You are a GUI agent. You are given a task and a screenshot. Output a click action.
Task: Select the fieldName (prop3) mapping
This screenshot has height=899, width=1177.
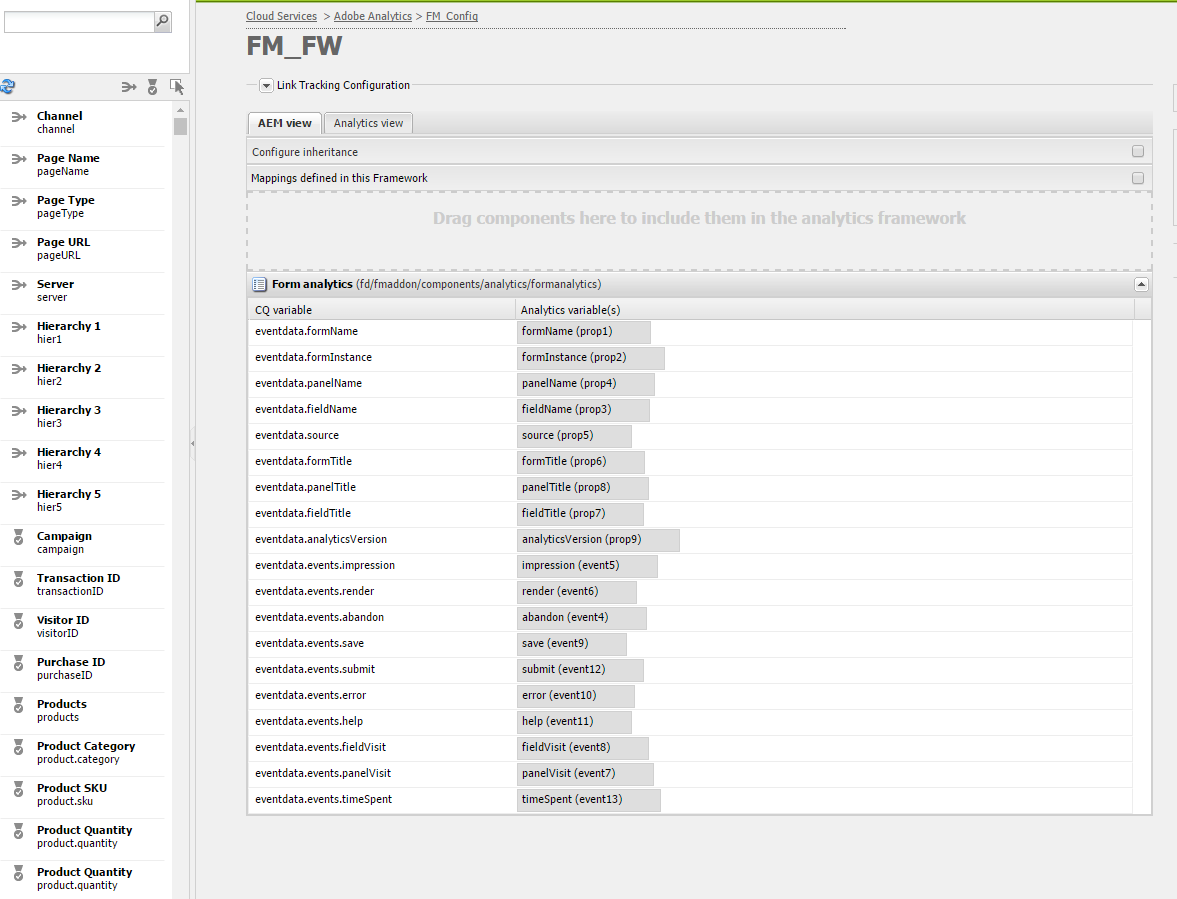click(583, 410)
